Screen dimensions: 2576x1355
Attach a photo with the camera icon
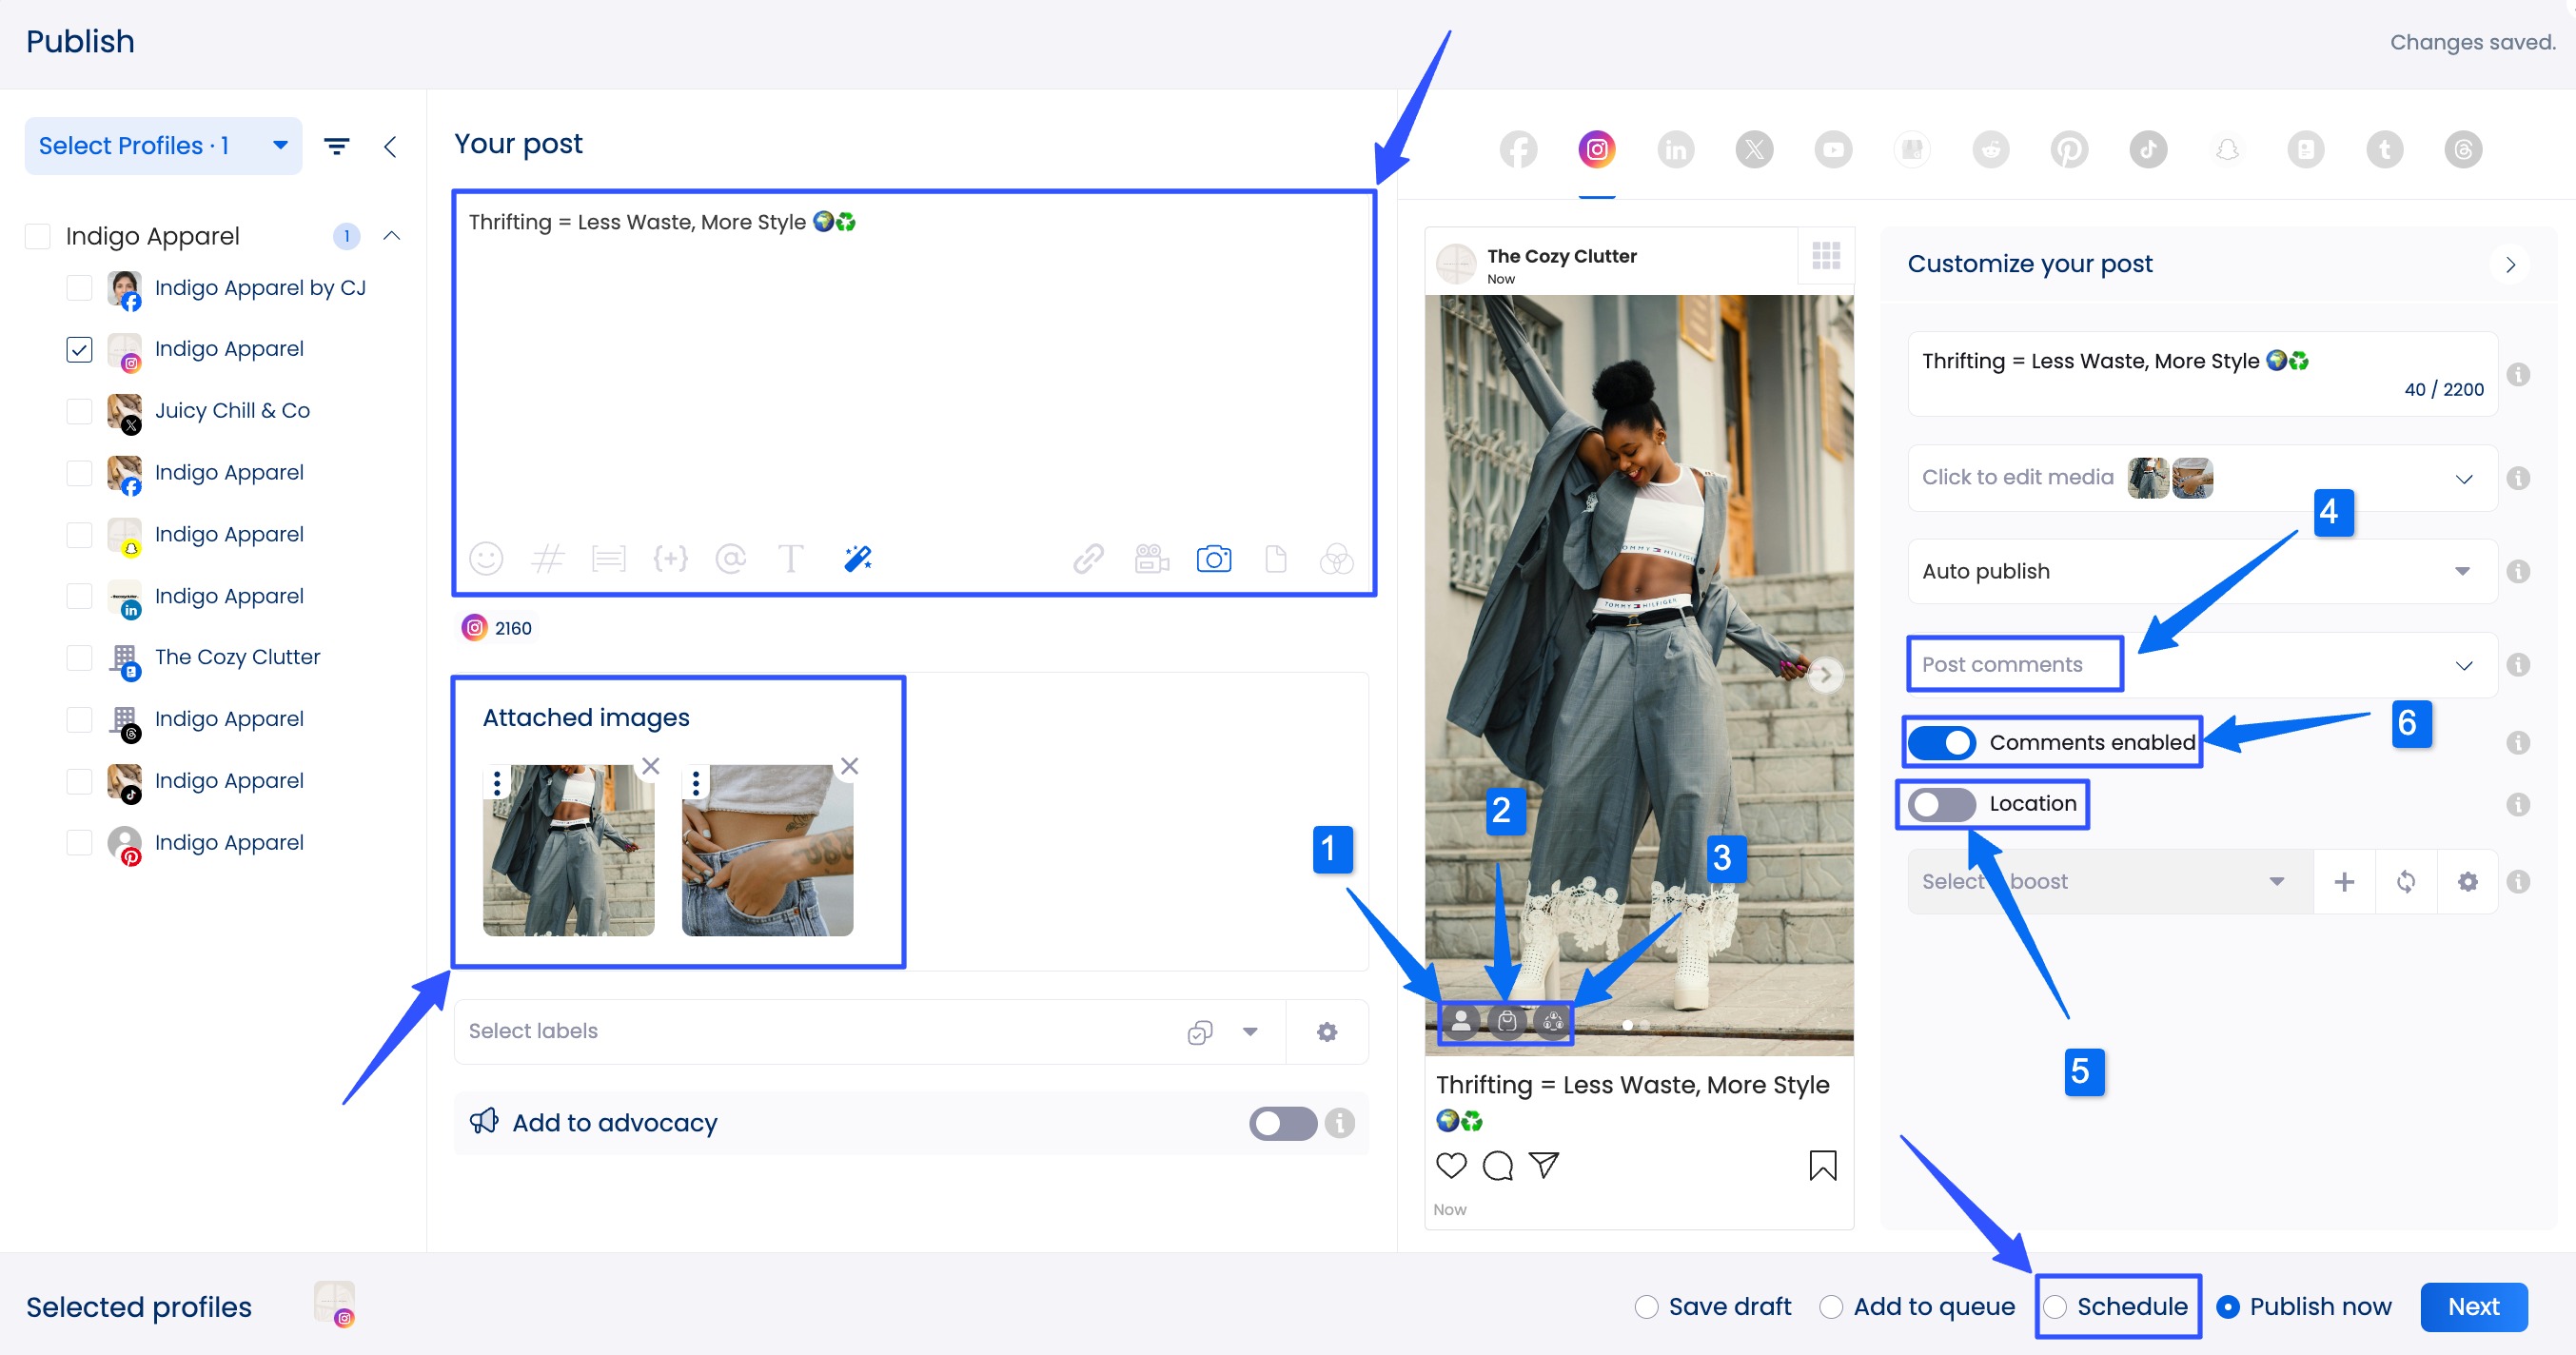pos(1214,558)
